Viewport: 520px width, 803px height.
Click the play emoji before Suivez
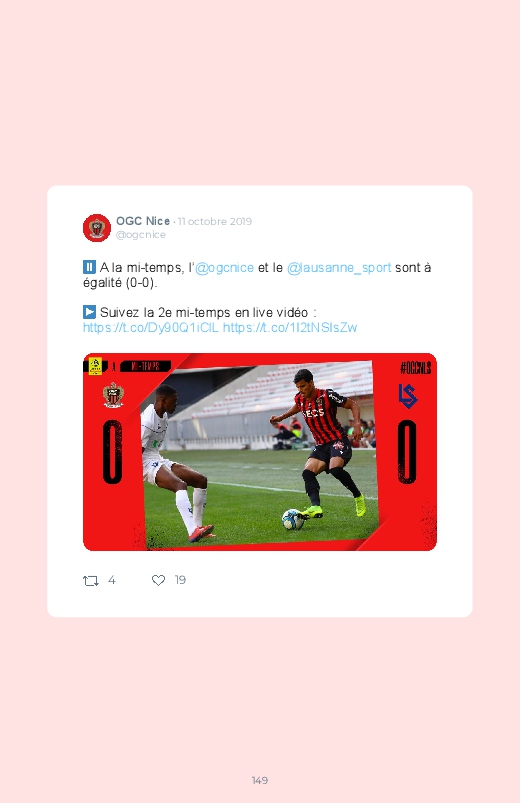coord(89,312)
